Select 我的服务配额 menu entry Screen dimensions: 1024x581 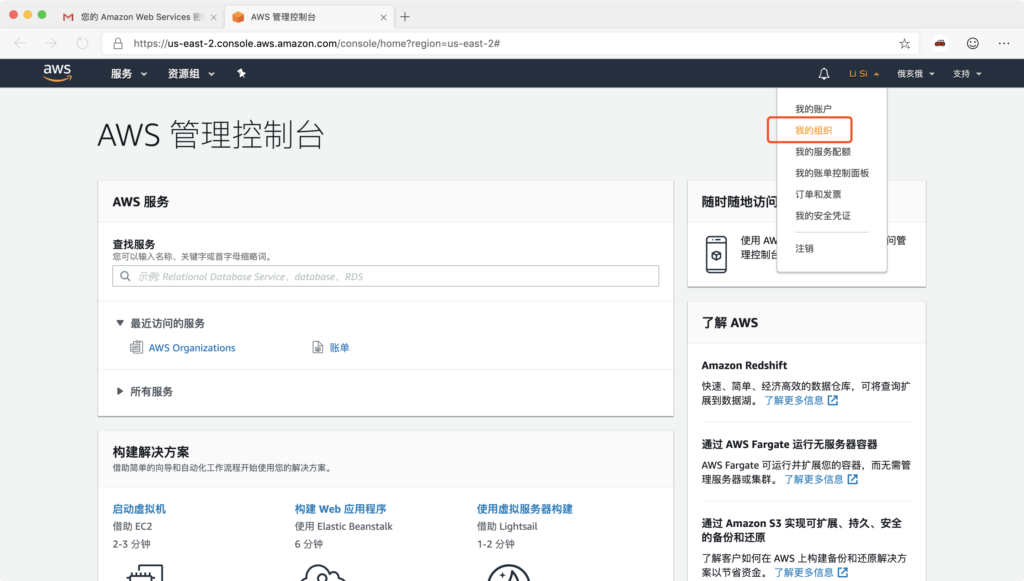click(x=822, y=151)
